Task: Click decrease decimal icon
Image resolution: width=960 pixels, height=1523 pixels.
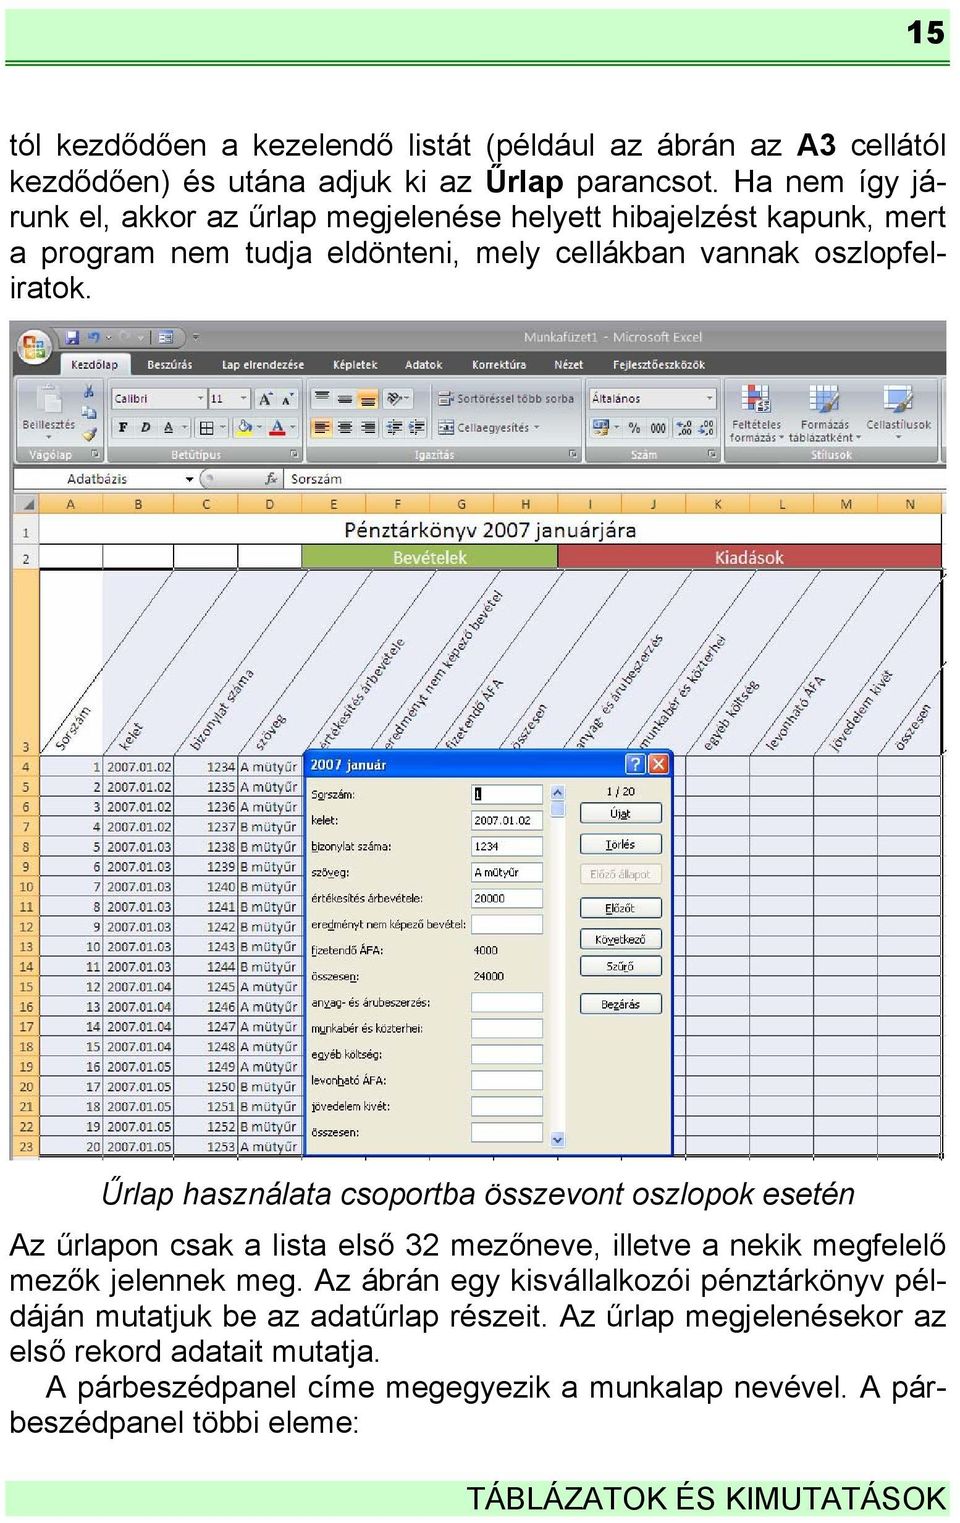Action: (707, 428)
